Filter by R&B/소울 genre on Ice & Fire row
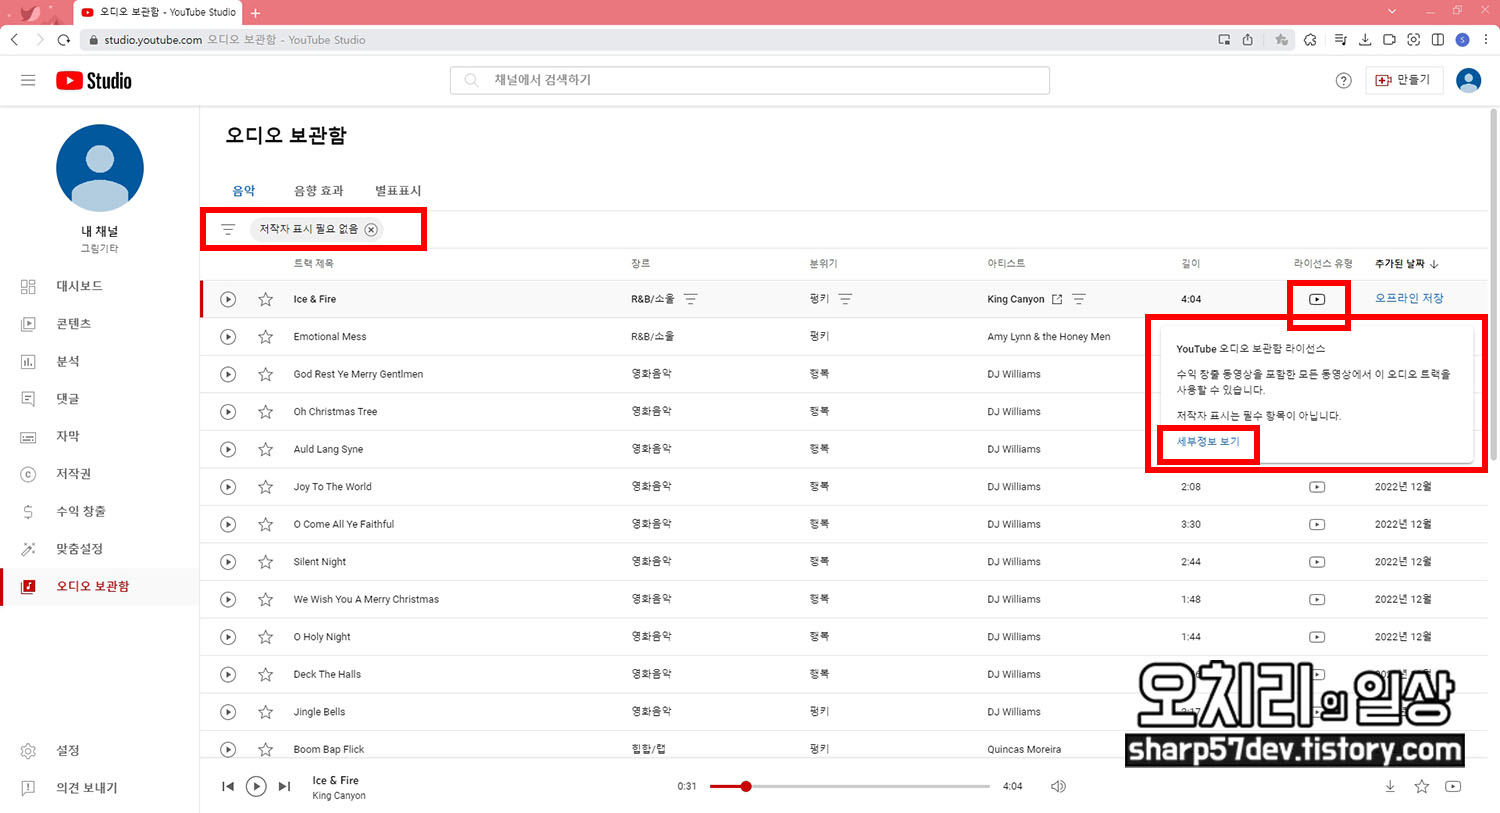This screenshot has height=813, width=1500. coord(690,299)
